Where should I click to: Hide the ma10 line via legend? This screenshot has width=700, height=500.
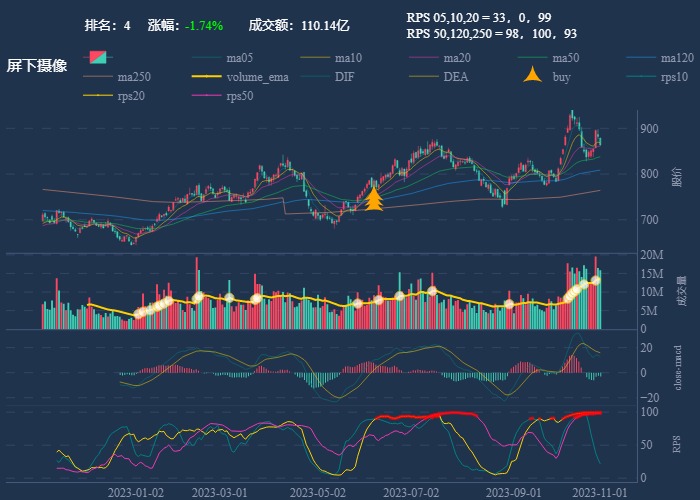point(331,58)
